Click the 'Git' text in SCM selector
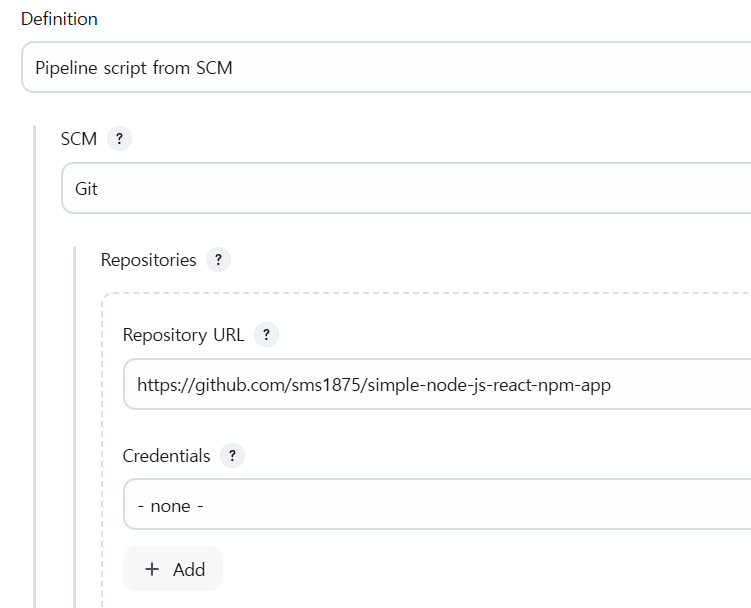 86,189
